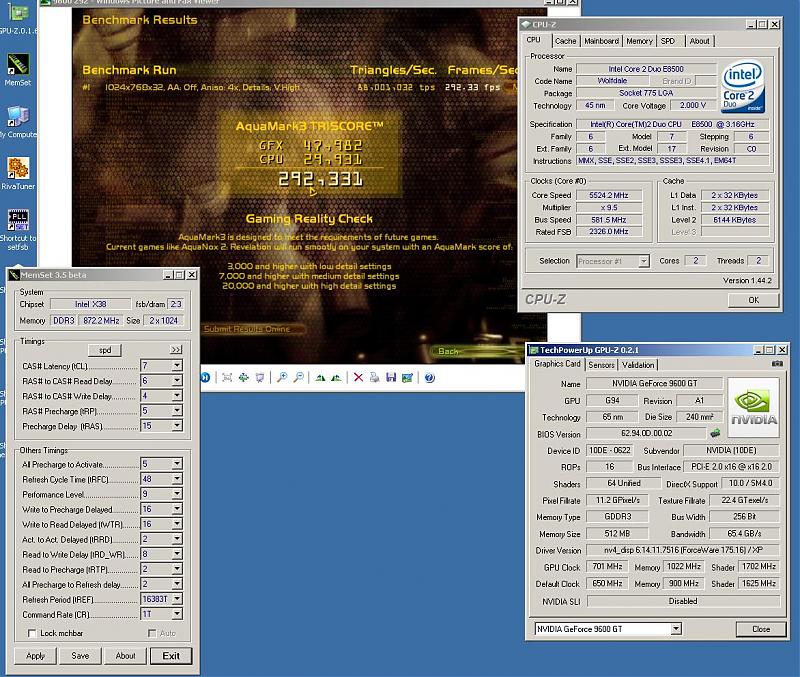Click the >> button in MemSet Timings

[x=176, y=350]
